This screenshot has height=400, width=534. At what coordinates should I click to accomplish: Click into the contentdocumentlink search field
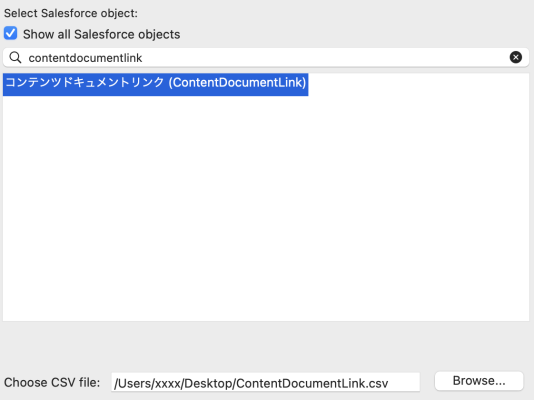click(x=266, y=58)
